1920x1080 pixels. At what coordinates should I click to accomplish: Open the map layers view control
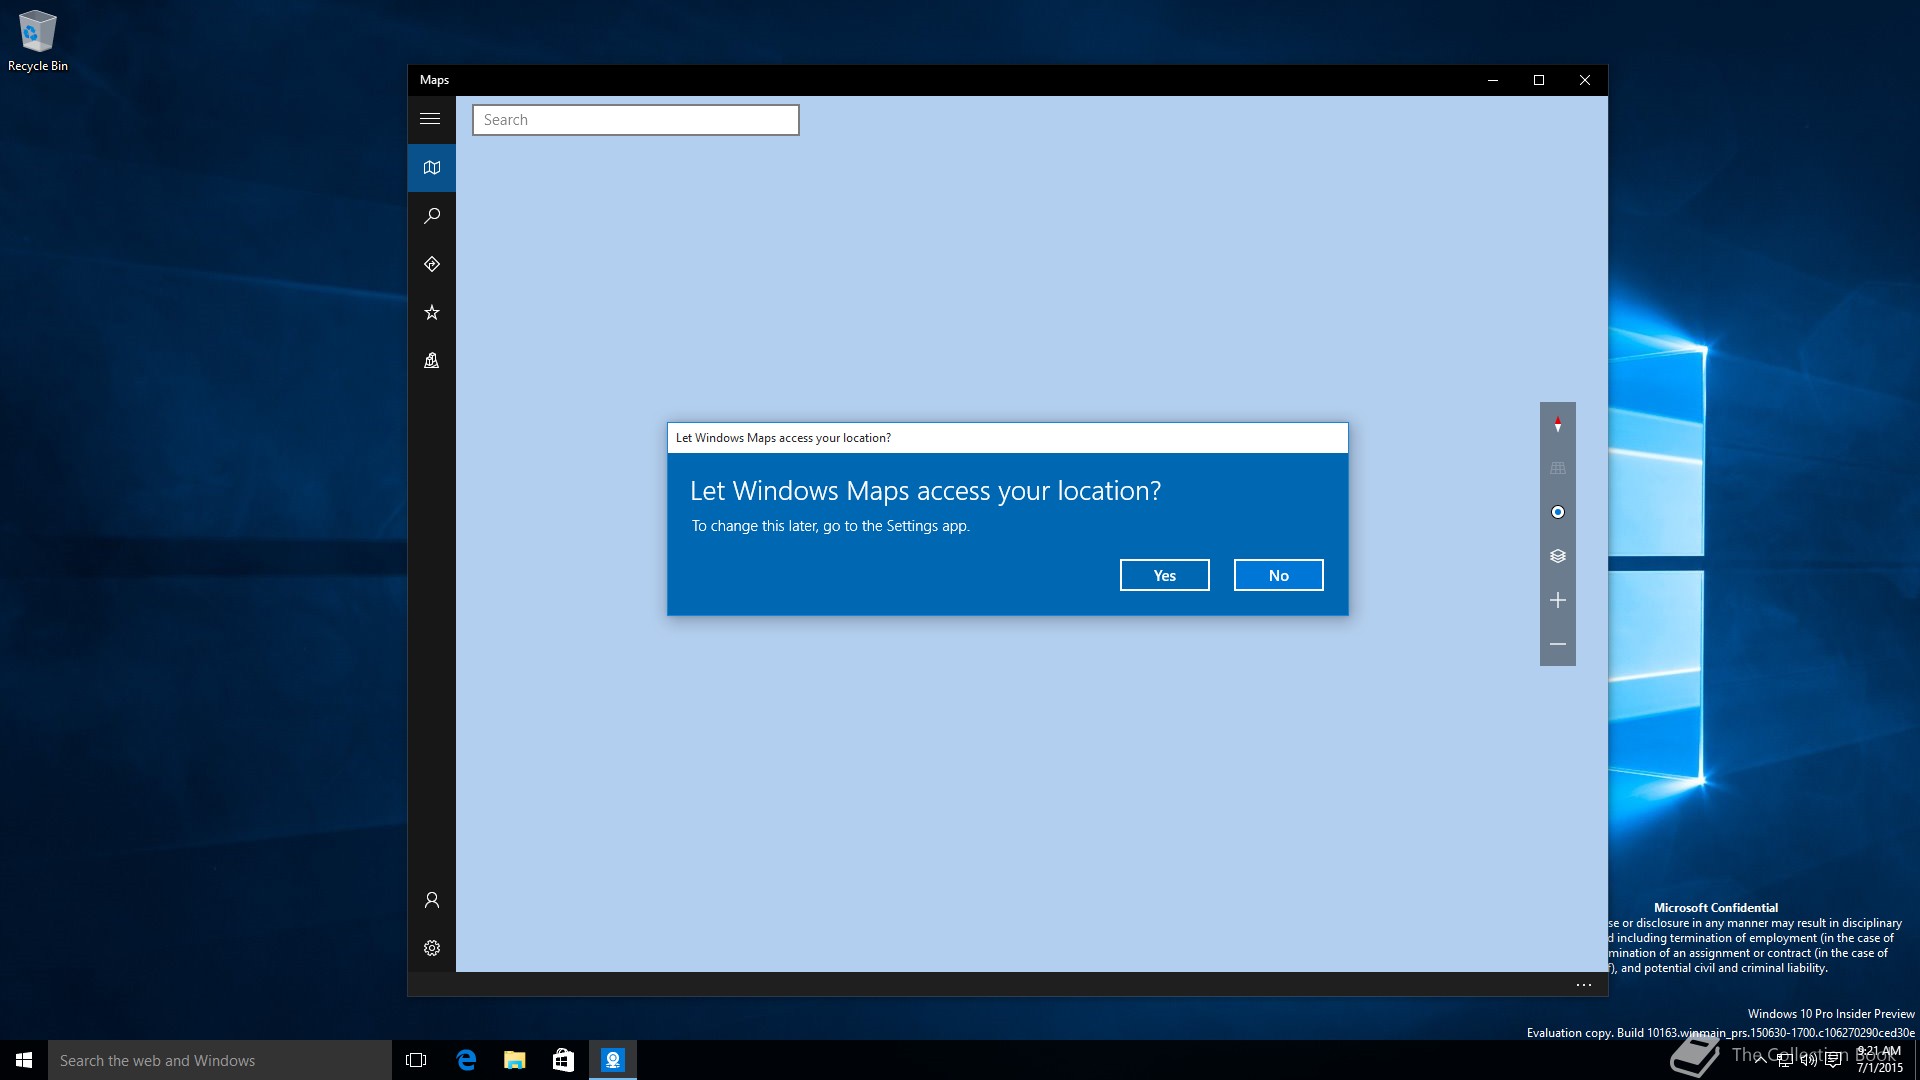tap(1557, 556)
